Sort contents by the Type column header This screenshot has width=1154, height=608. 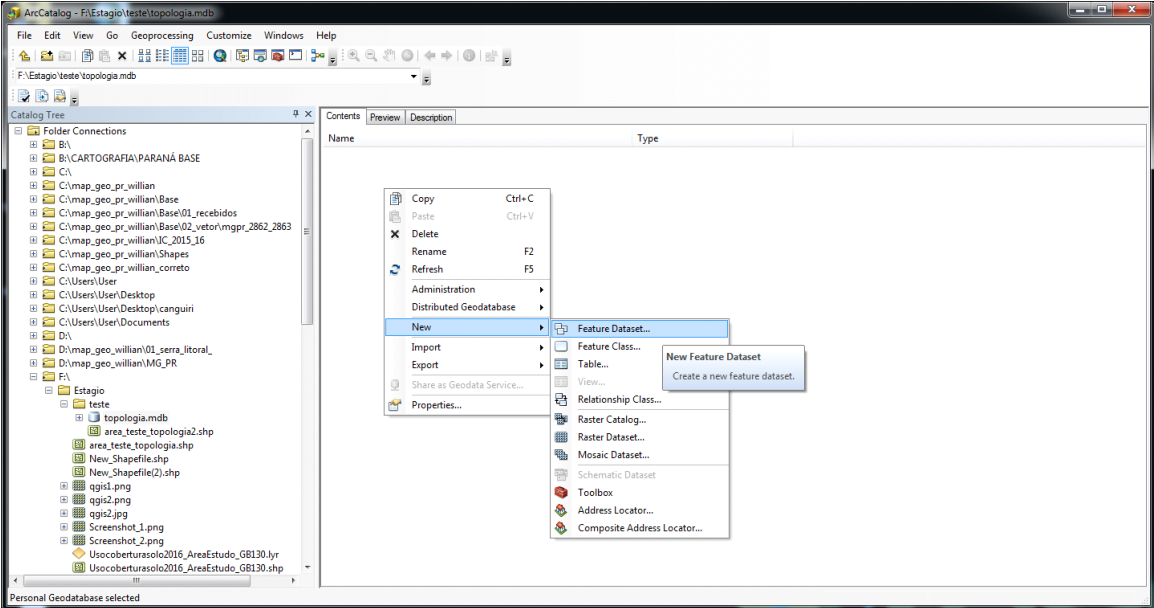pyautogui.click(x=712, y=138)
